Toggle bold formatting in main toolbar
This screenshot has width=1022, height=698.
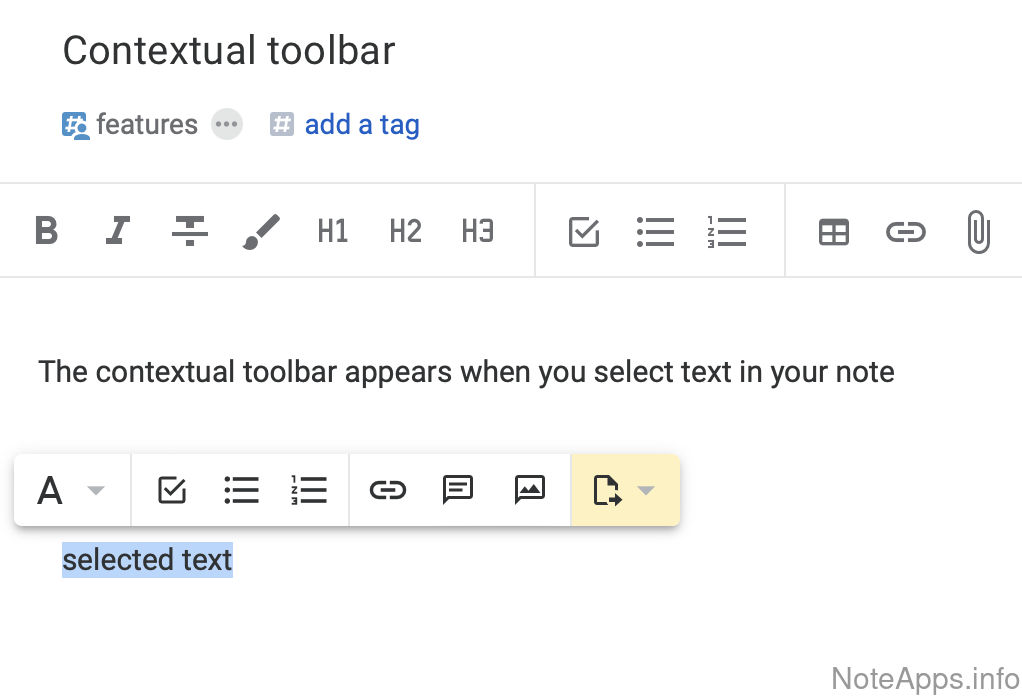pos(46,231)
